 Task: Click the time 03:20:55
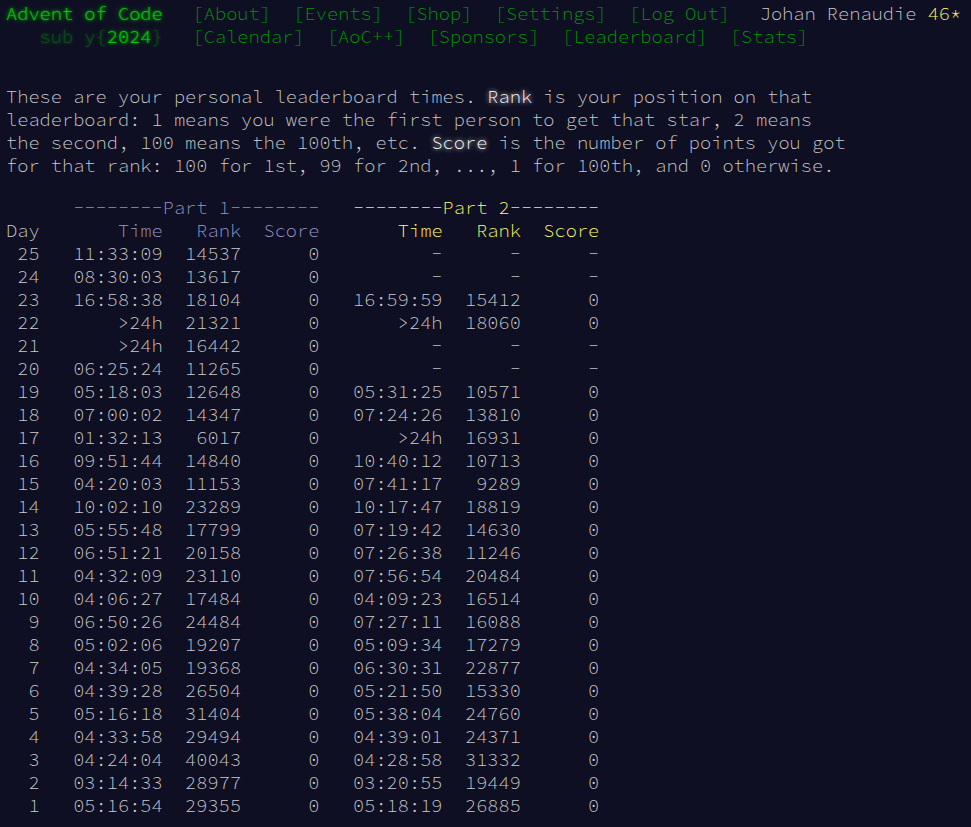398,784
